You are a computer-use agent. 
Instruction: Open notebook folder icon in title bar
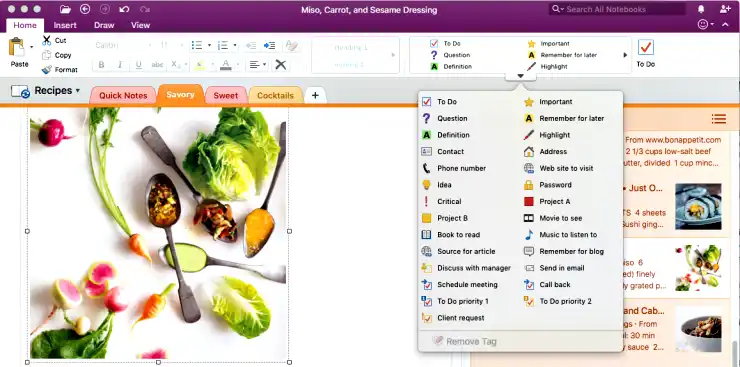65,9
